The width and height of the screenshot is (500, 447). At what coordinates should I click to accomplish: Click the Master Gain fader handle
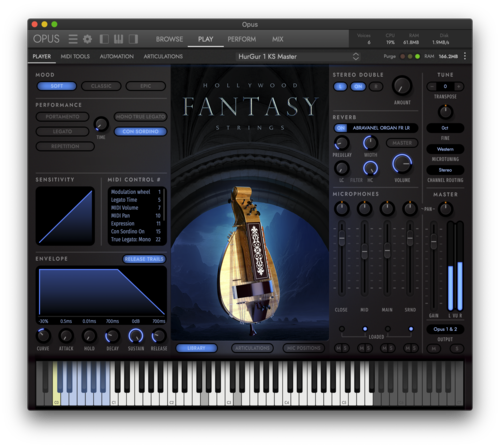(x=433, y=242)
